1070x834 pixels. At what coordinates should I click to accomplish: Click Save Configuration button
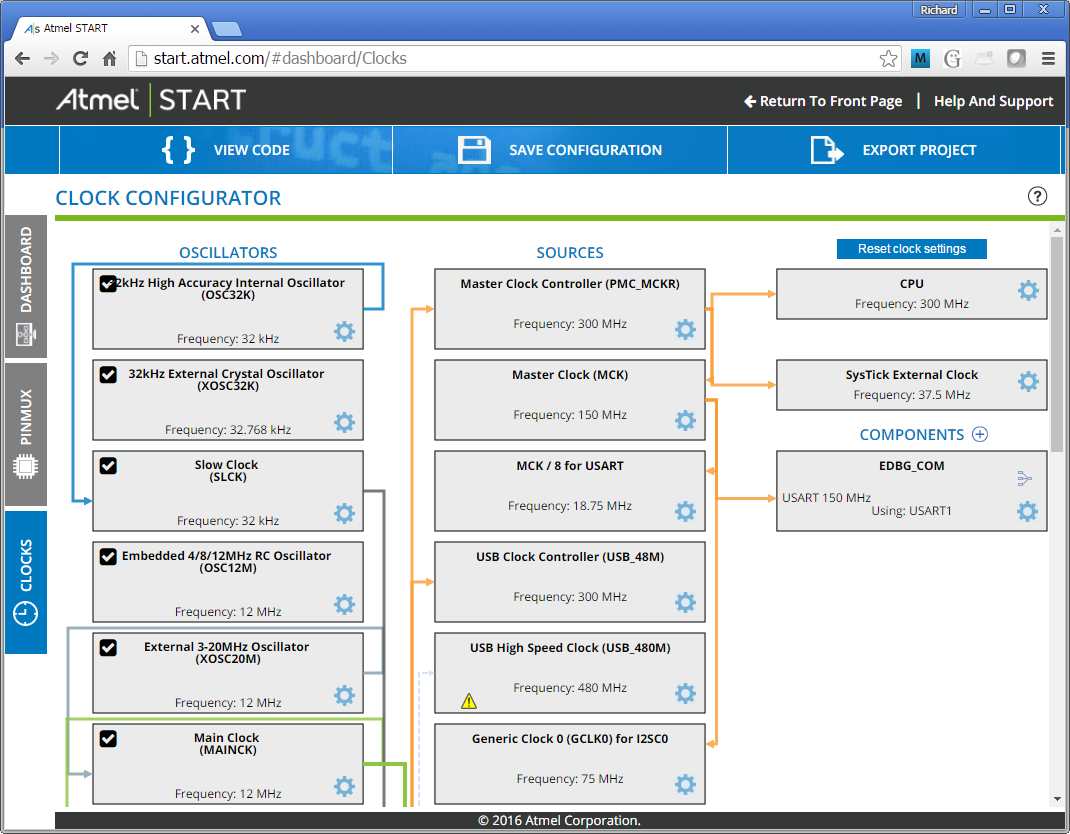(560, 149)
